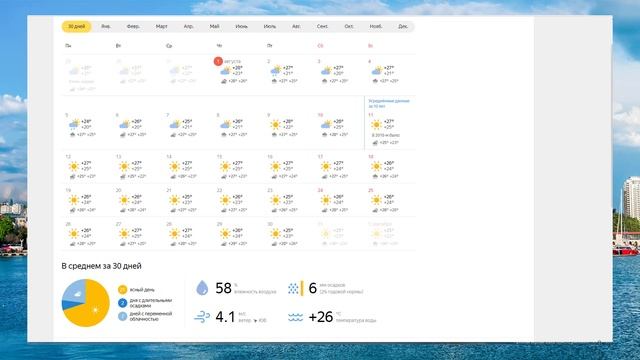Viewport: 640px width, 360px height.
Task: Switch to the Март tab
Action: pyautogui.click(x=161, y=27)
